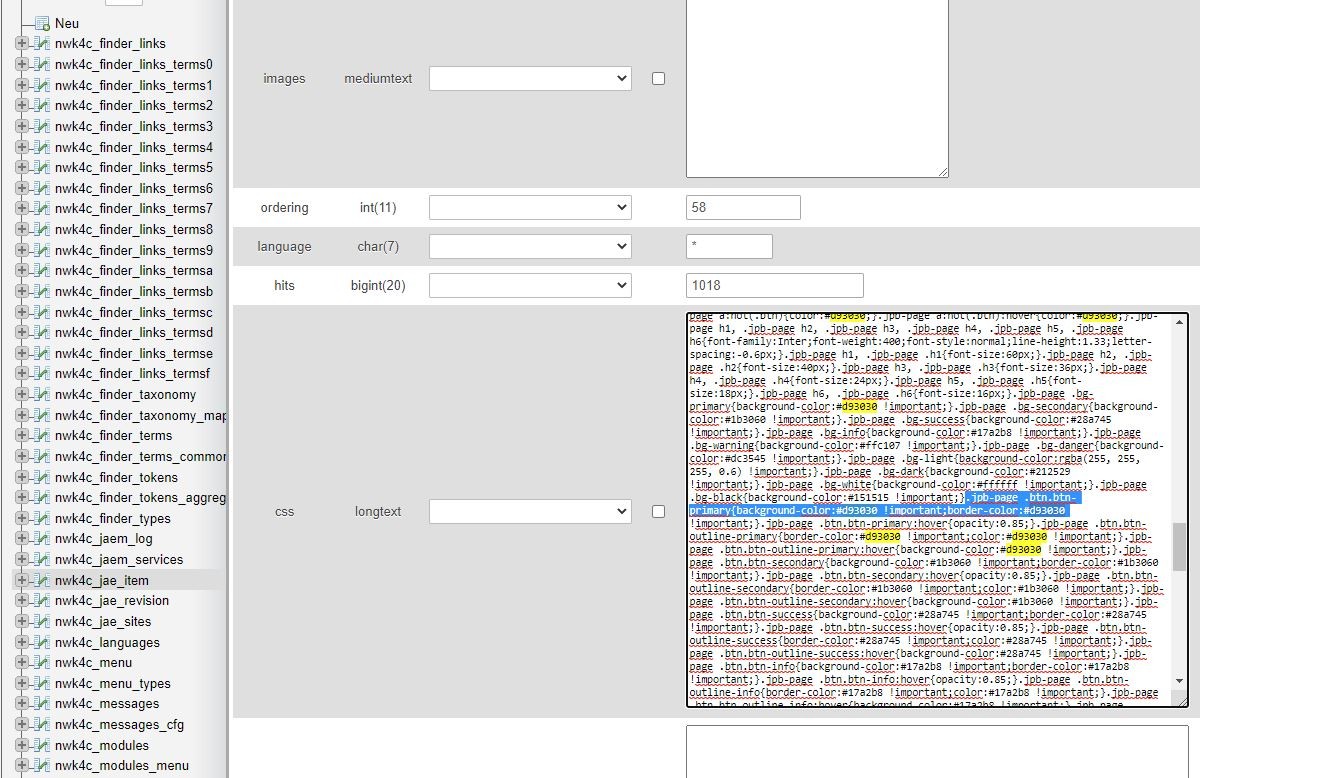This screenshot has width=1323, height=778.
Task: Open the nwk4c_jae_item table link
Action: (x=102, y=580)
